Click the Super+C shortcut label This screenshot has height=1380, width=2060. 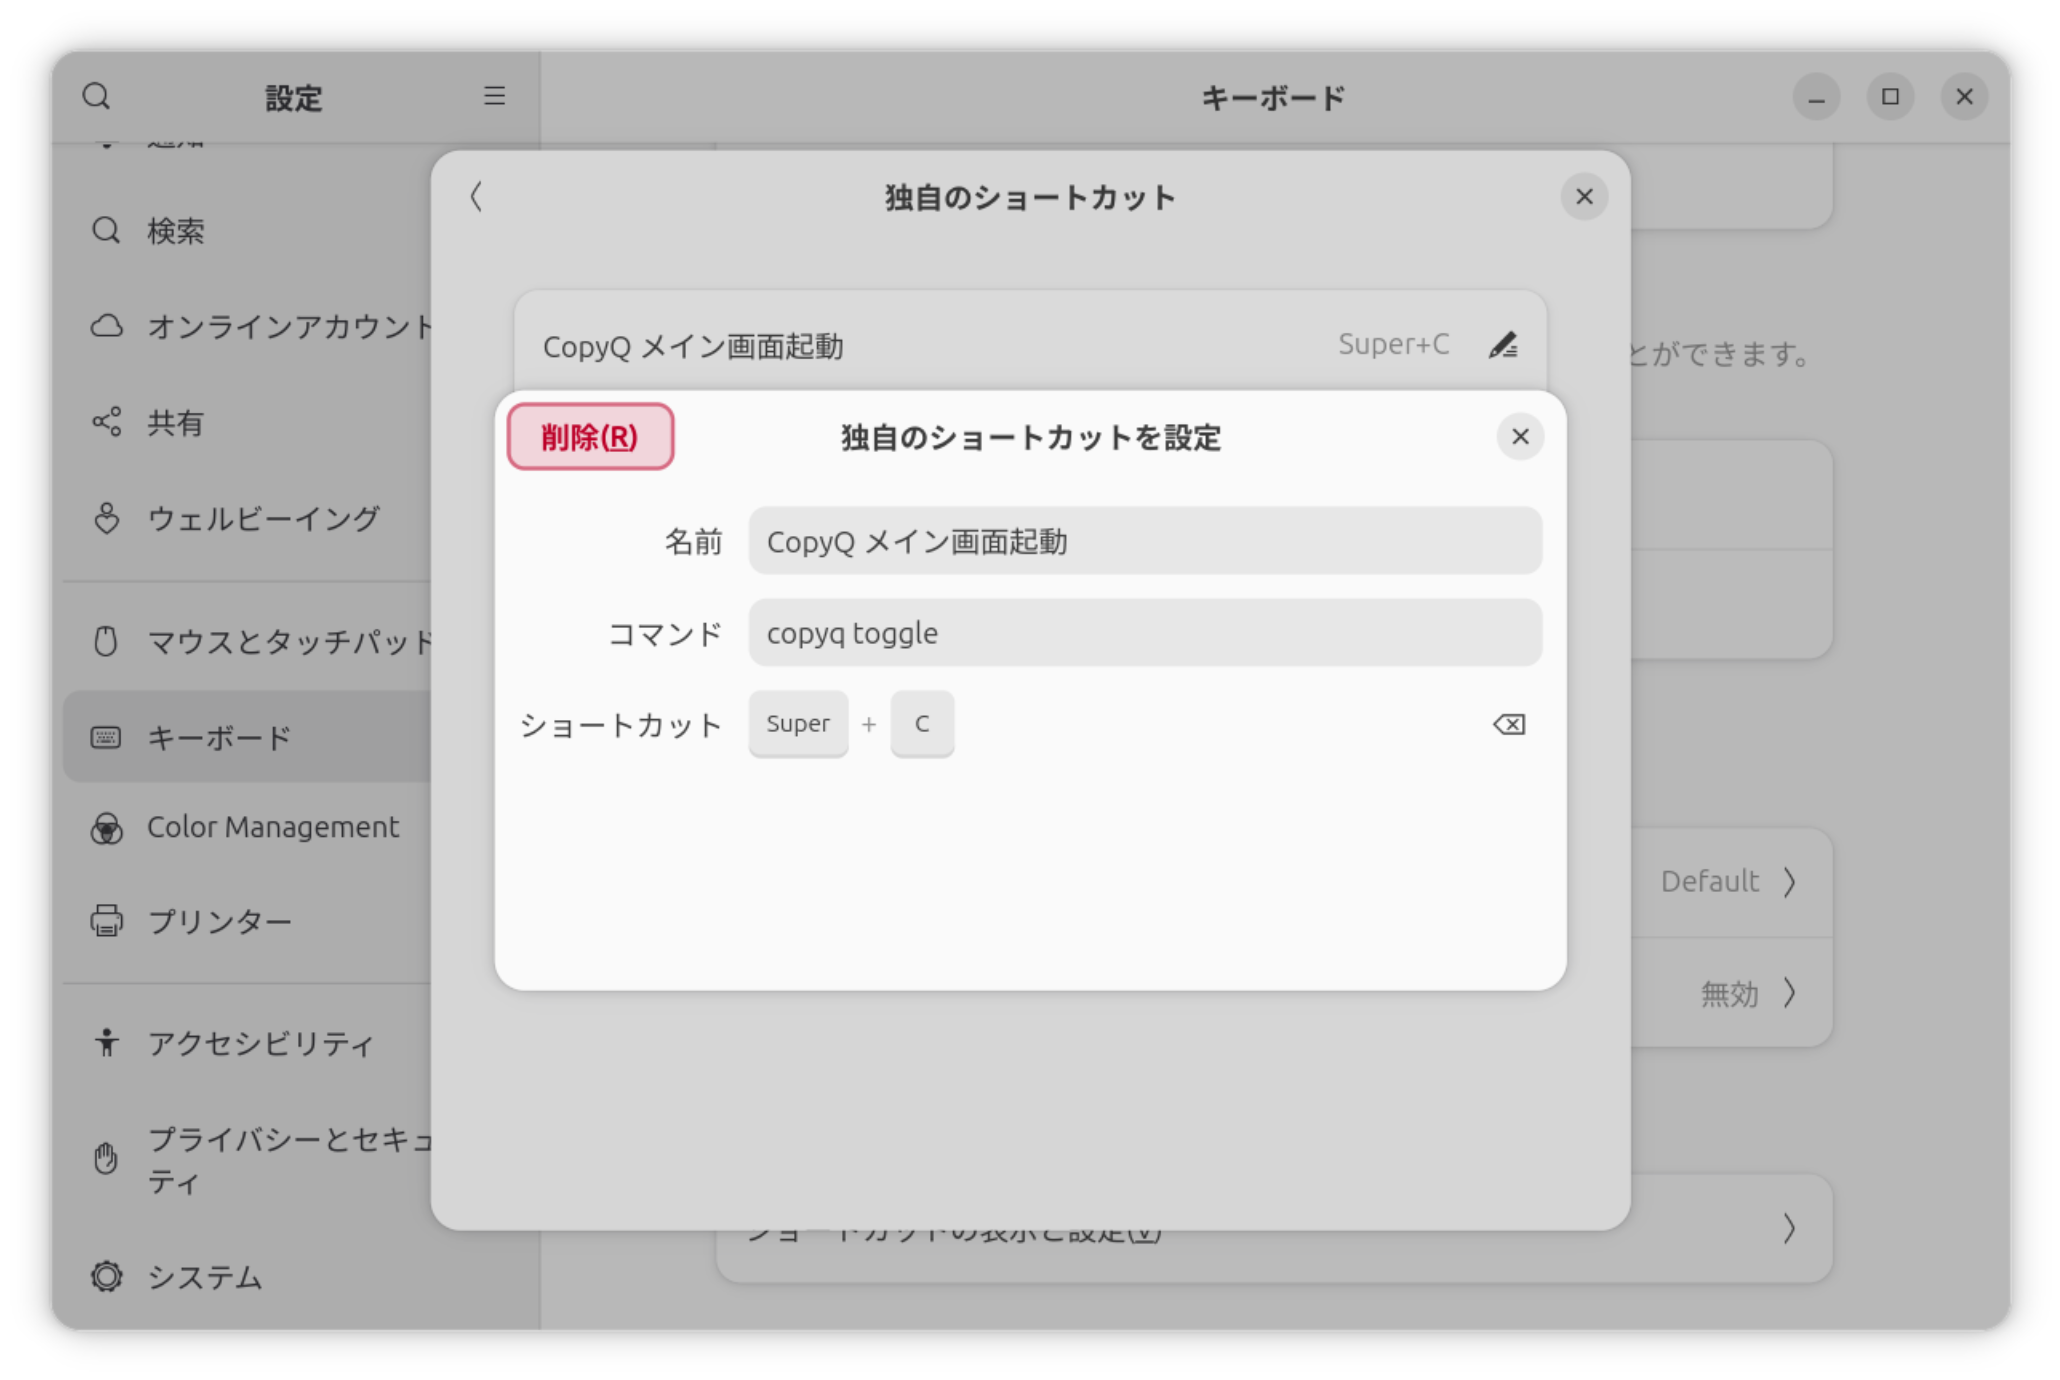click(1394, 345)
